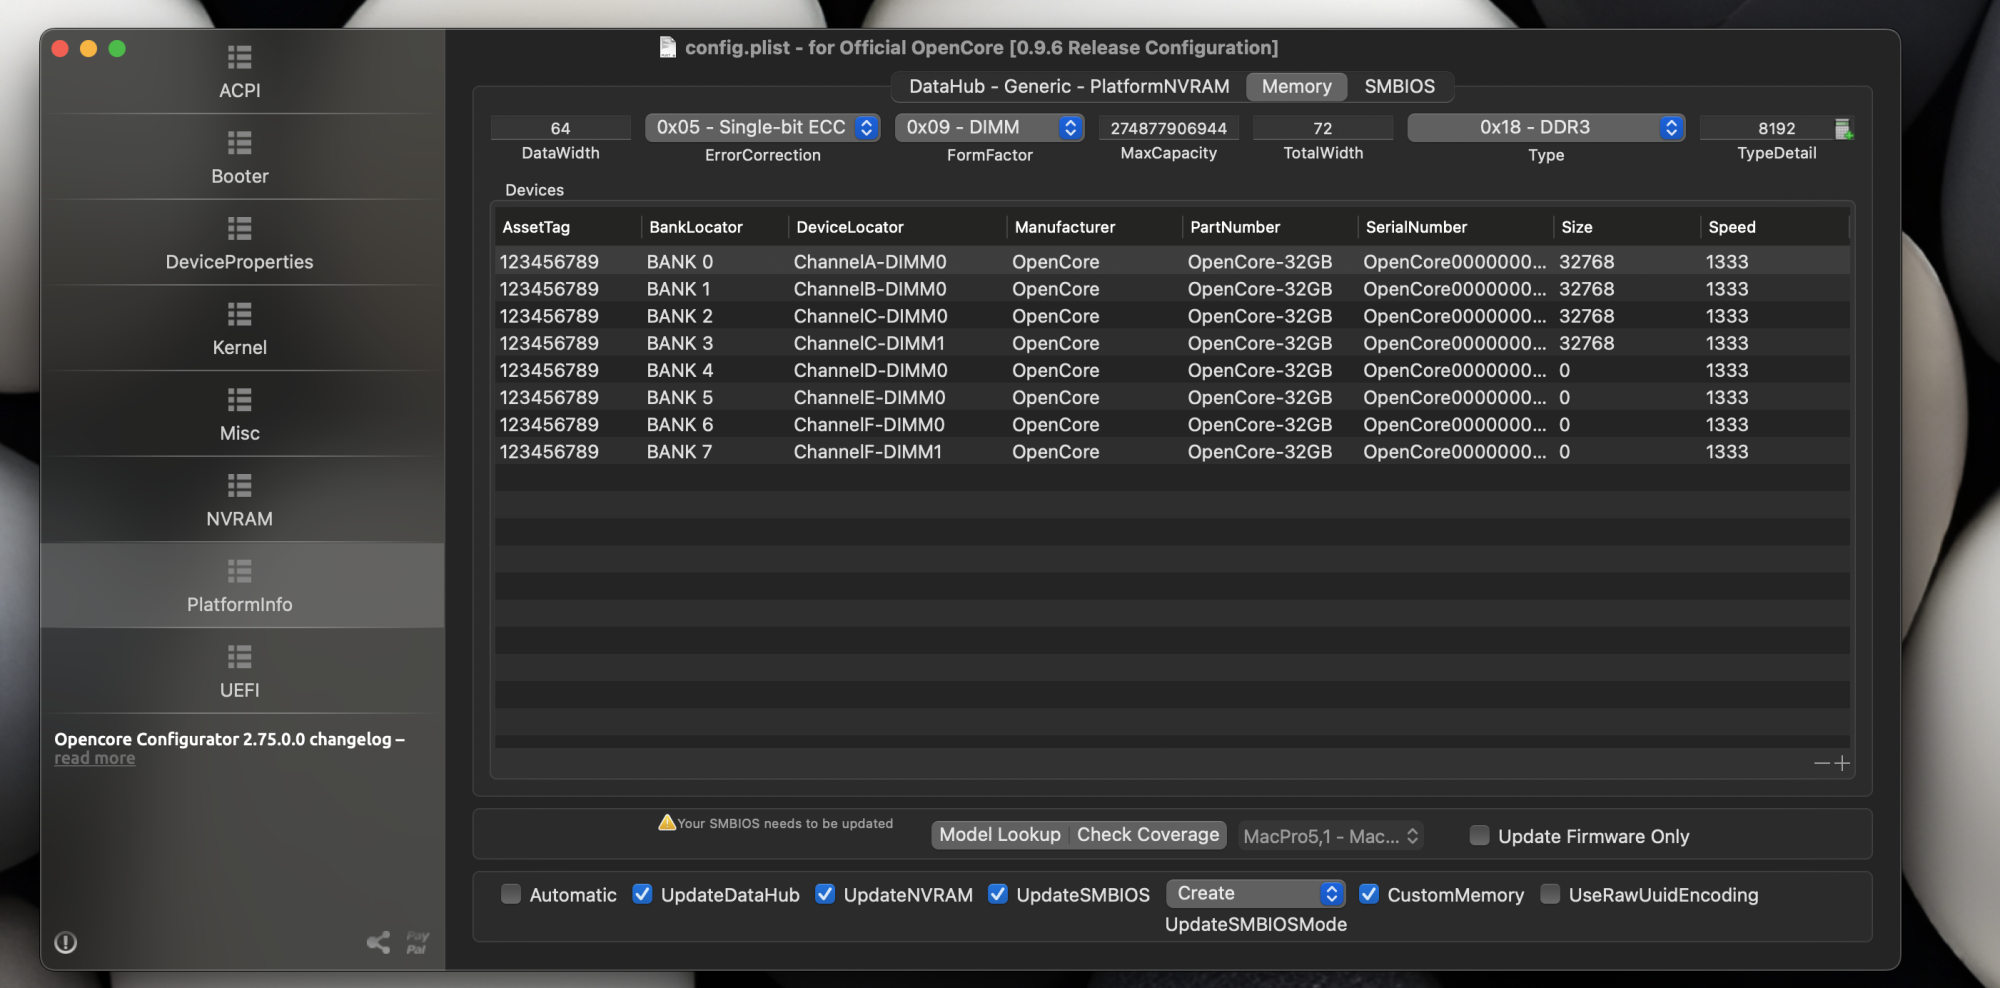Select the ChannelF-DIMM0 cell

point(869,425)
